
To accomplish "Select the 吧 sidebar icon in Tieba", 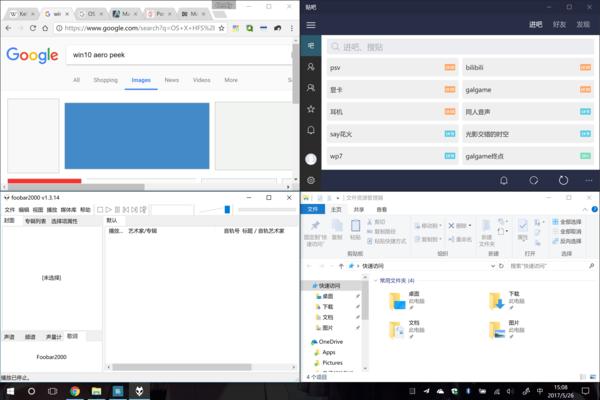I will coord(311,46).
